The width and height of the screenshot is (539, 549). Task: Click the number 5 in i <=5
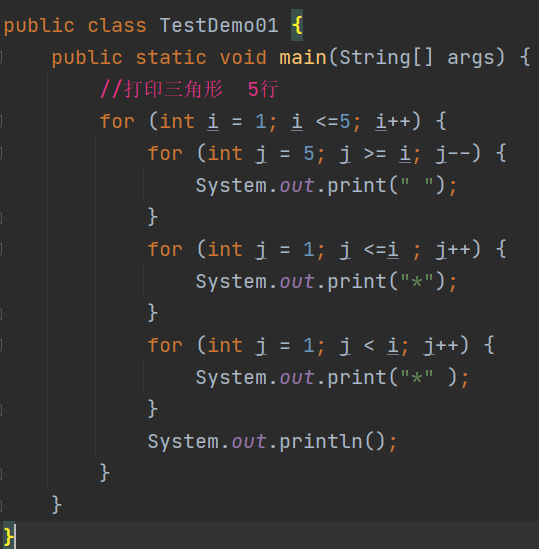(345, 121)
